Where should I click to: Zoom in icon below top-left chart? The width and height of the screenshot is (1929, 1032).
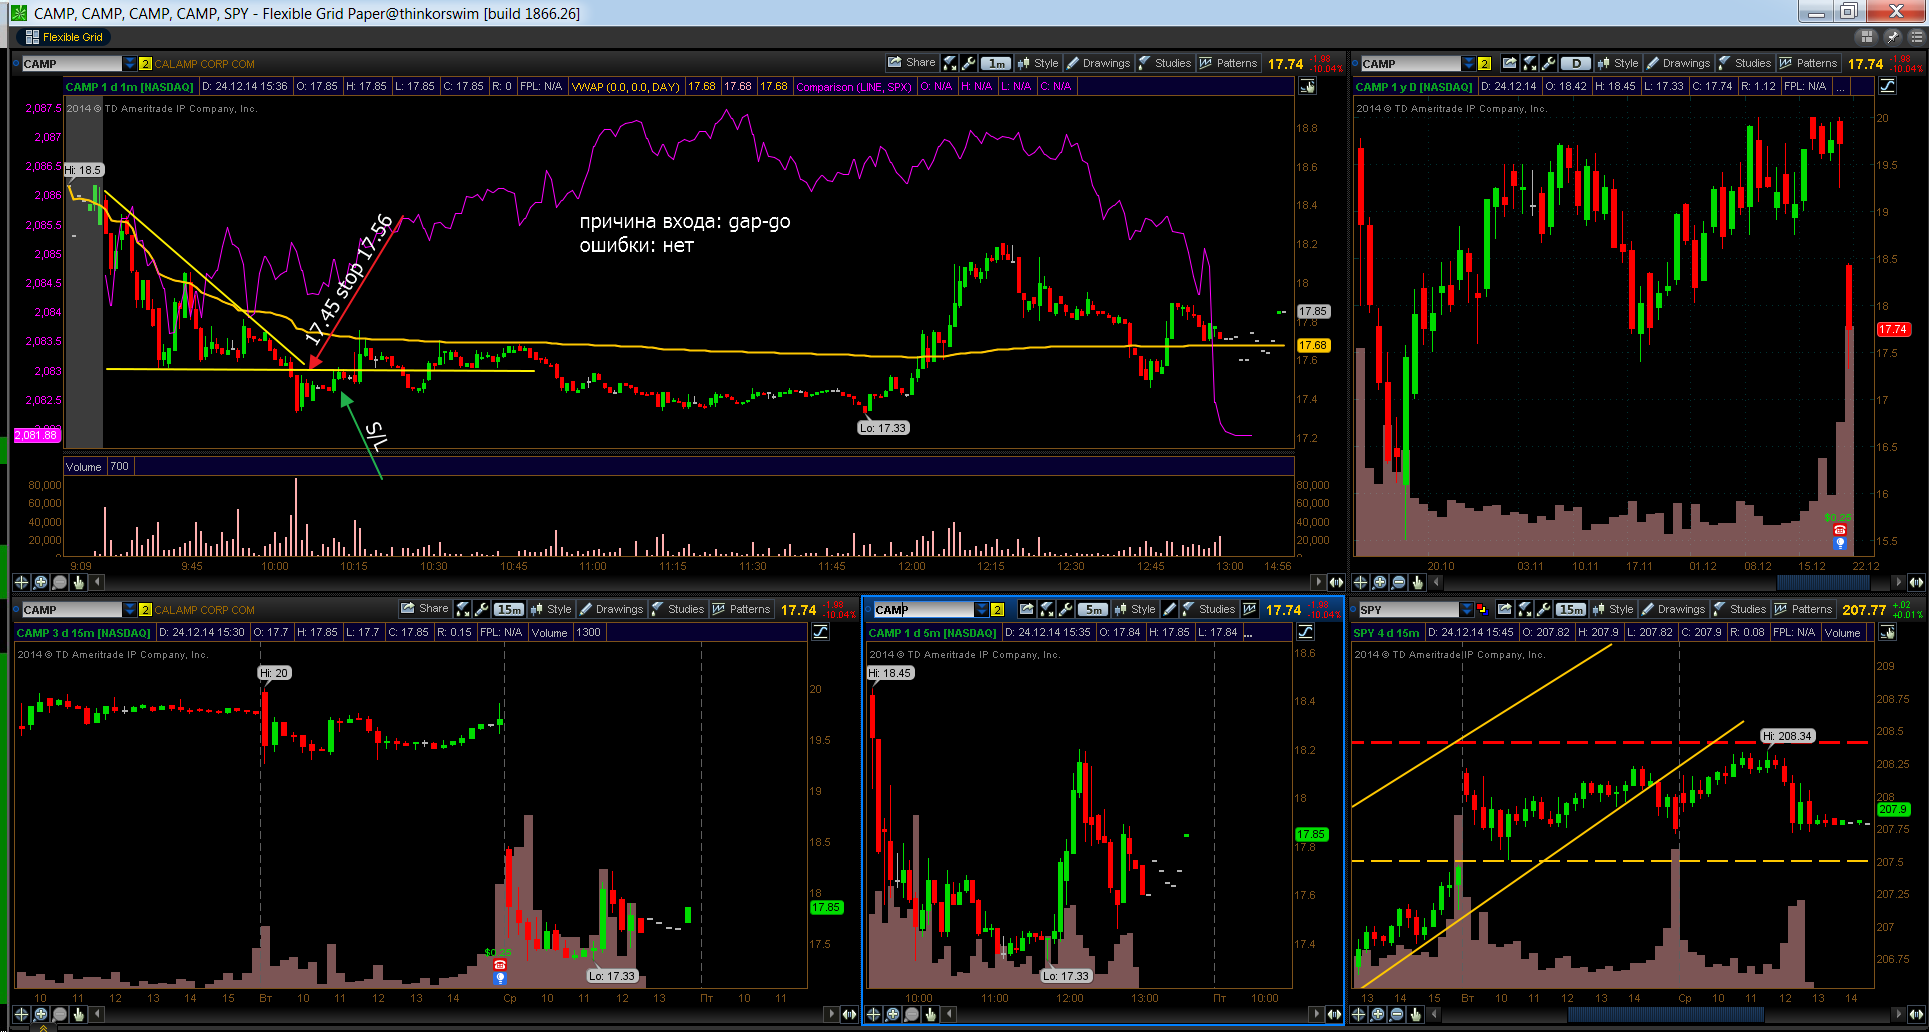(x=40, y=582)
